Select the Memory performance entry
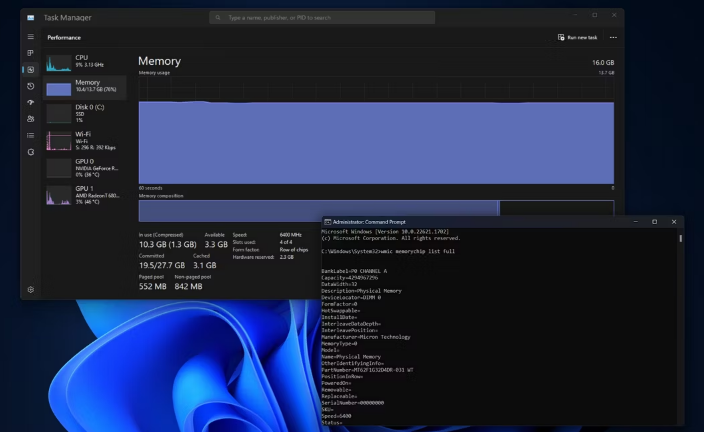Viewport: 704px width, 432px height. pos(84,87)
